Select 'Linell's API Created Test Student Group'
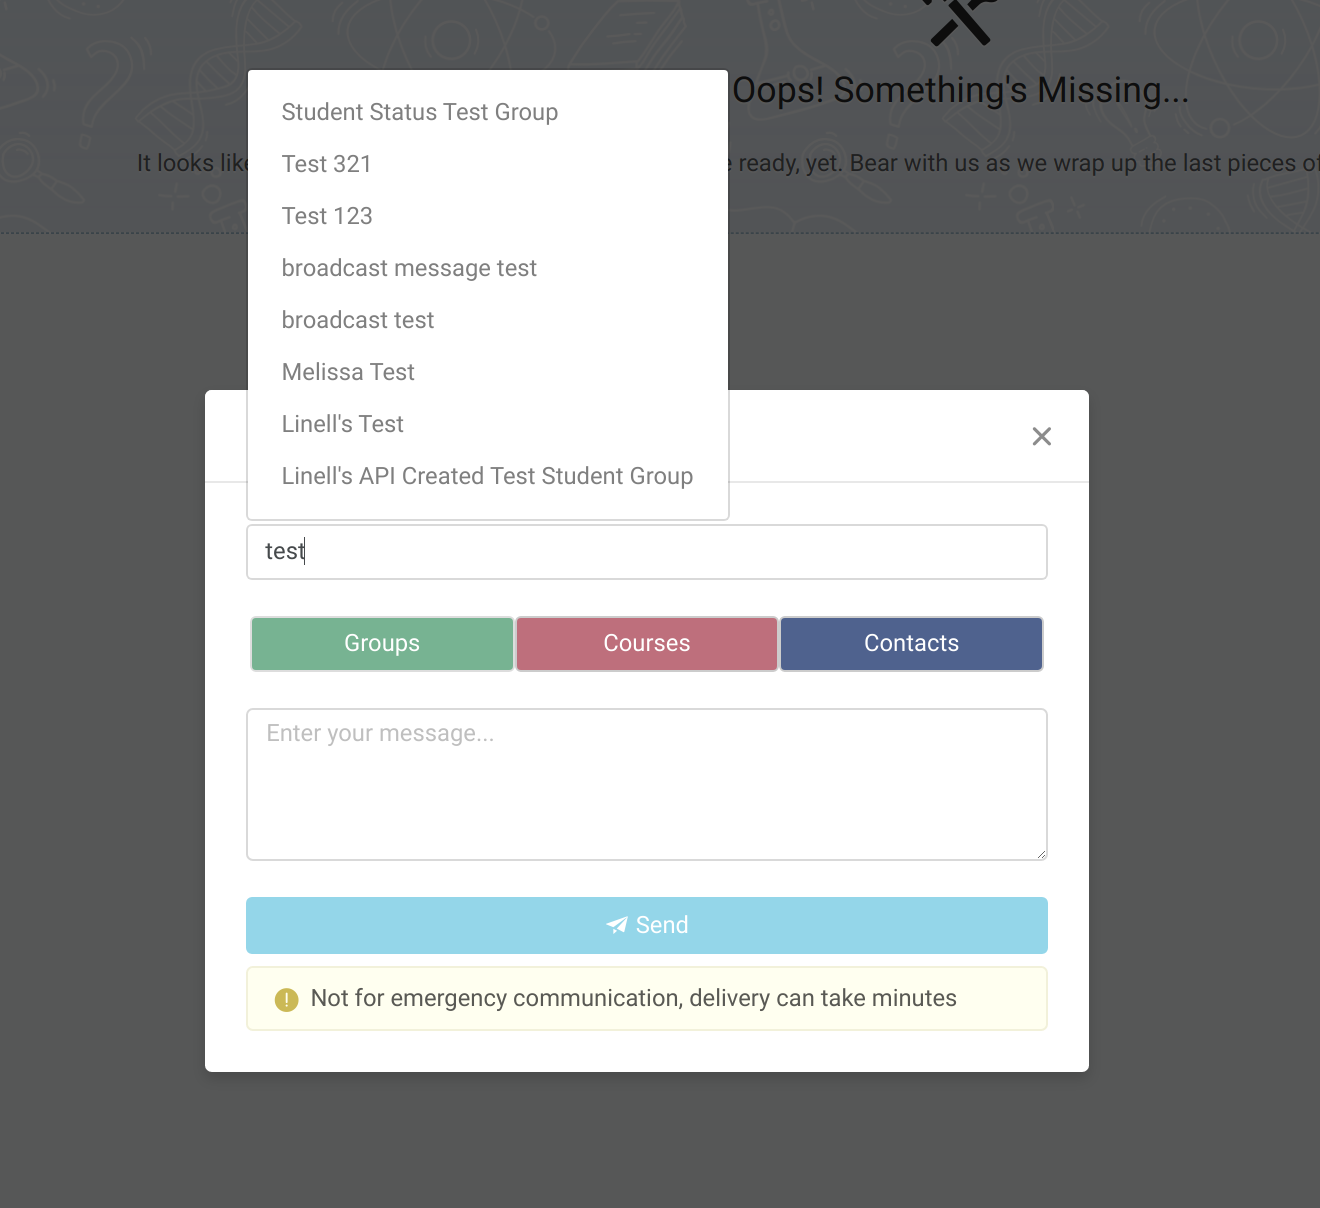Screen dimensions: 1320x1208 (x=487, y=476)
